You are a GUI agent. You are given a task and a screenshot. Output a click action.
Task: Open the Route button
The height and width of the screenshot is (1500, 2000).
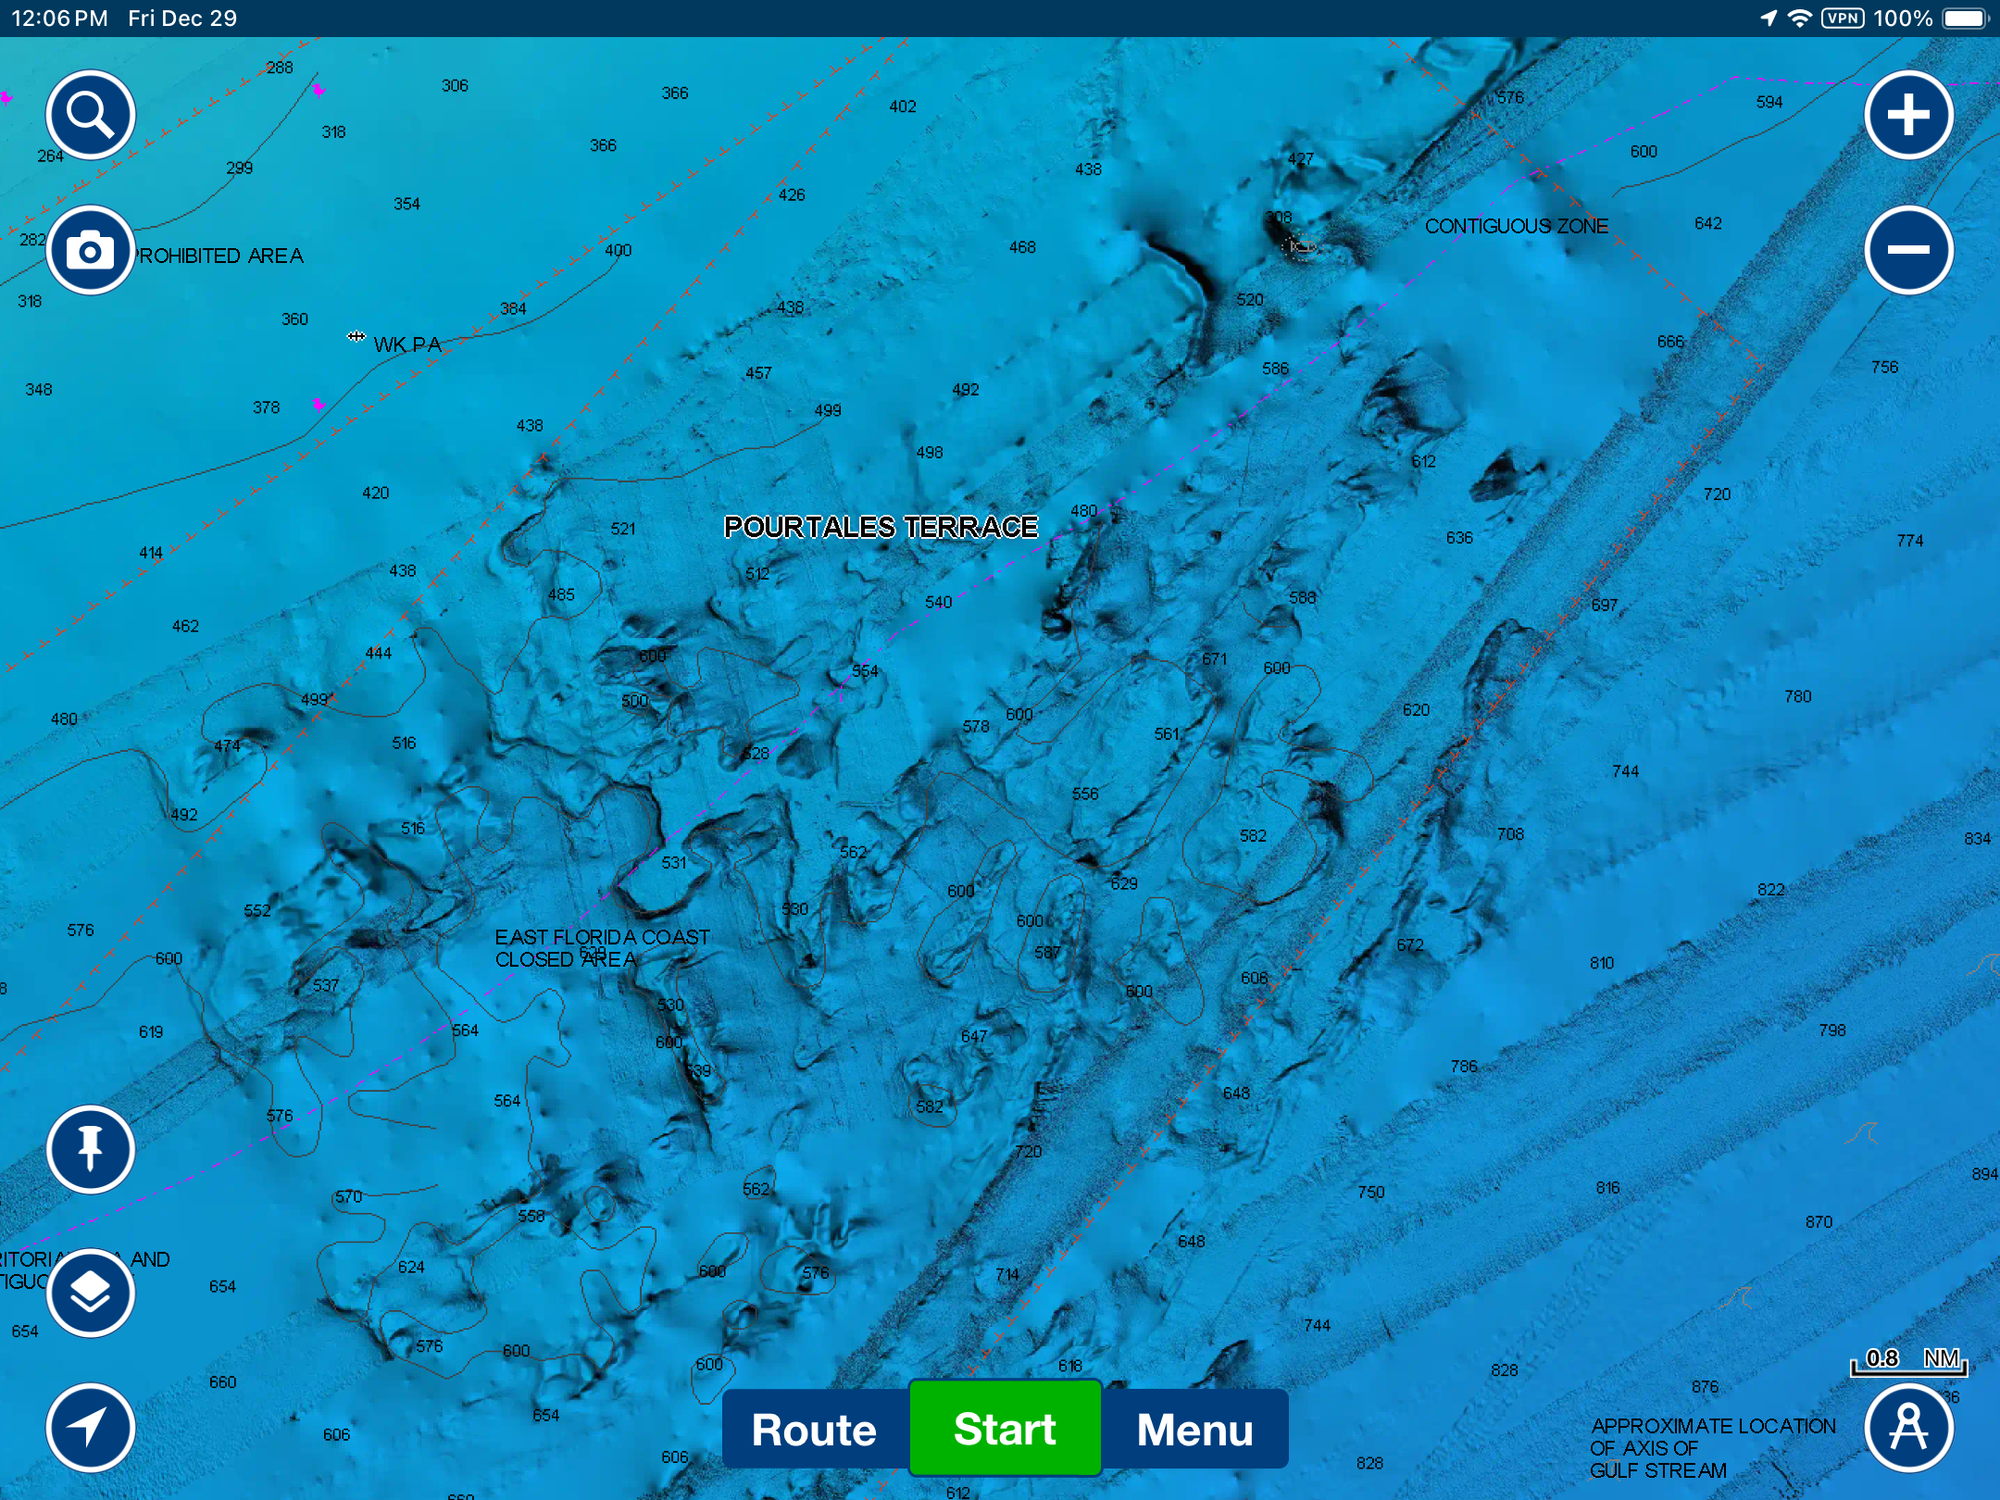click(x=814, y=1429)
